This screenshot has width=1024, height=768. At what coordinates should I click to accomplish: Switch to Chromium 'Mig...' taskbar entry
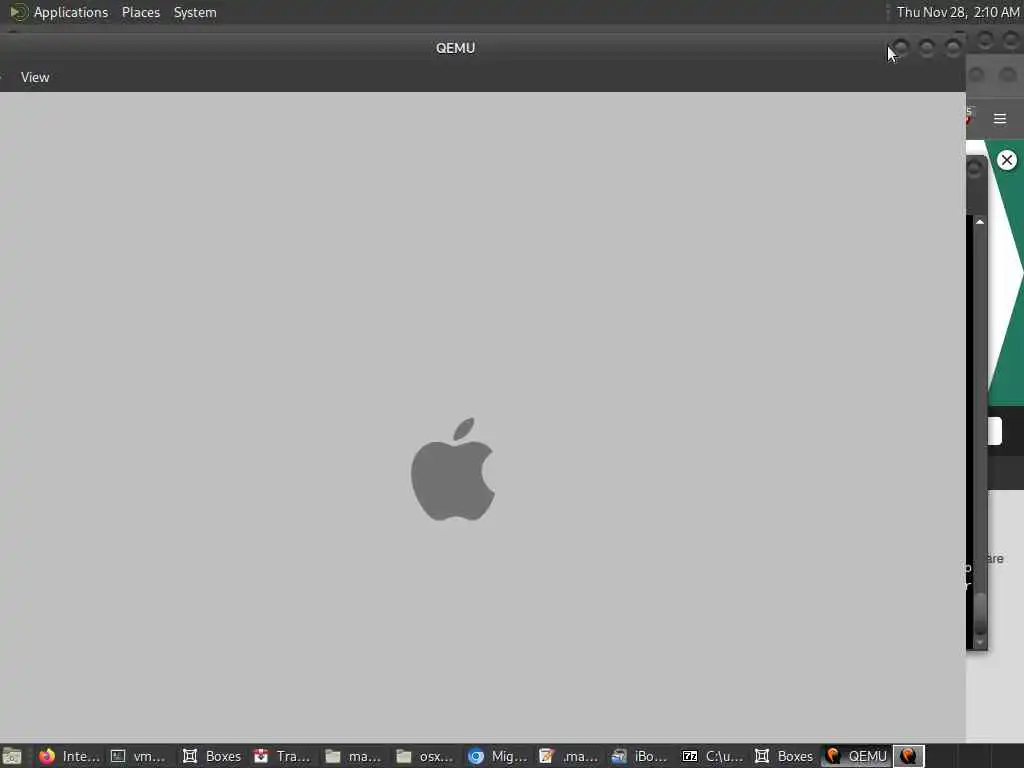[497, 756]
